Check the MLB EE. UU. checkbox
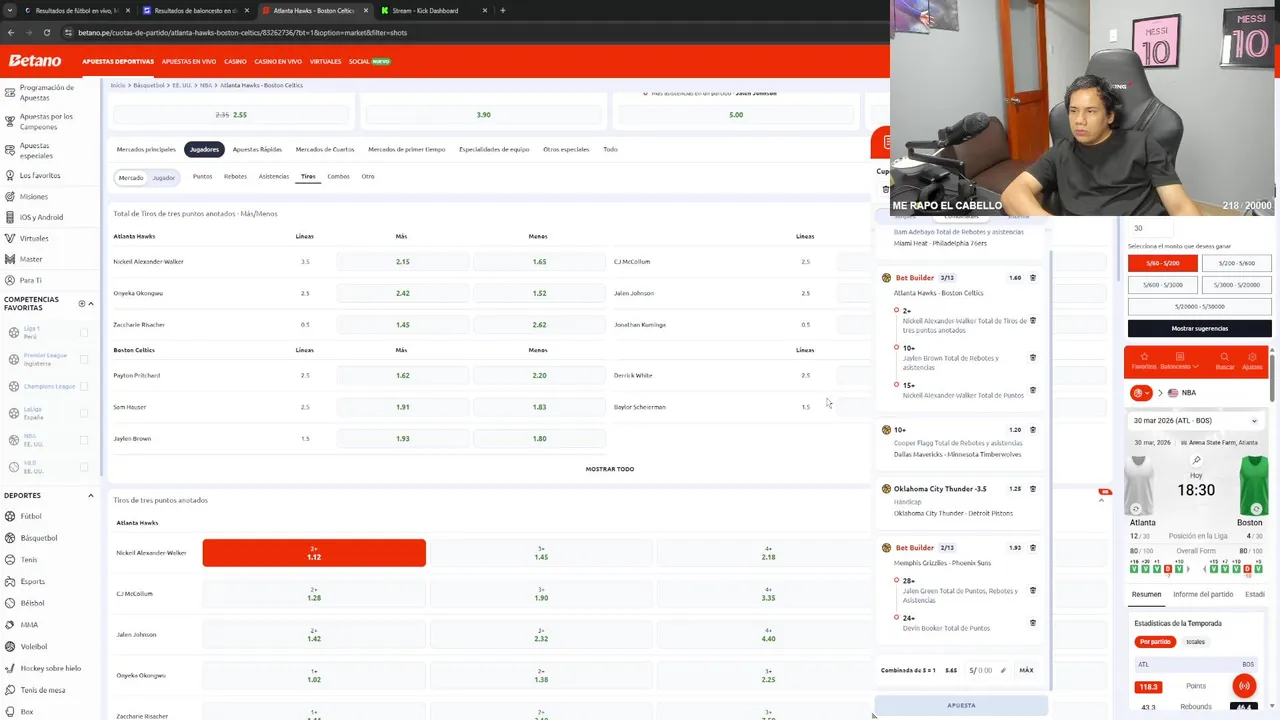This screenshot has width=1280, height=720. (84, 466)
